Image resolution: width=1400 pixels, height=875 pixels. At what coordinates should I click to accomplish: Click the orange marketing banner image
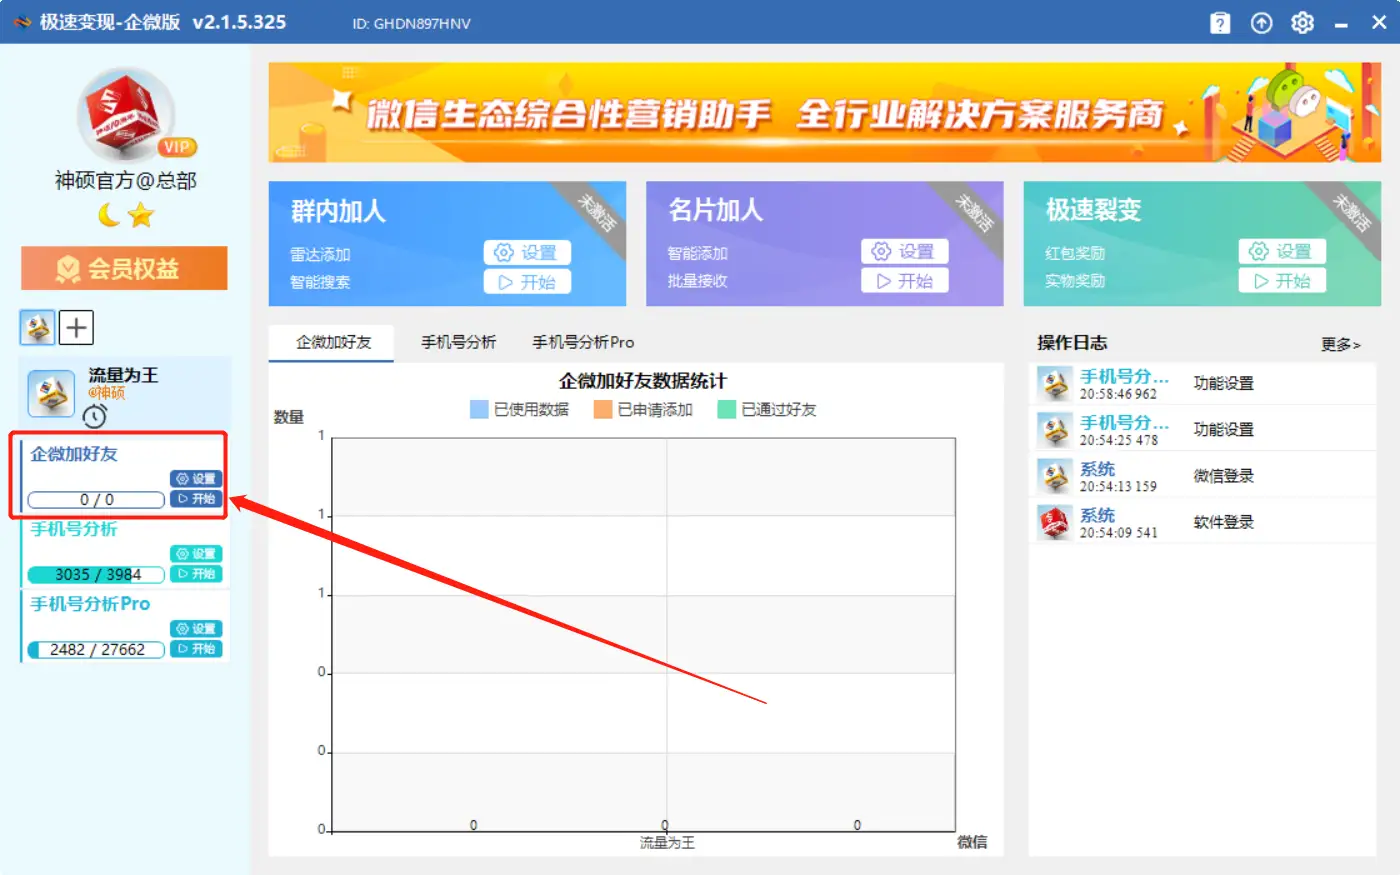pyautogui.click(x=822, y=112)
